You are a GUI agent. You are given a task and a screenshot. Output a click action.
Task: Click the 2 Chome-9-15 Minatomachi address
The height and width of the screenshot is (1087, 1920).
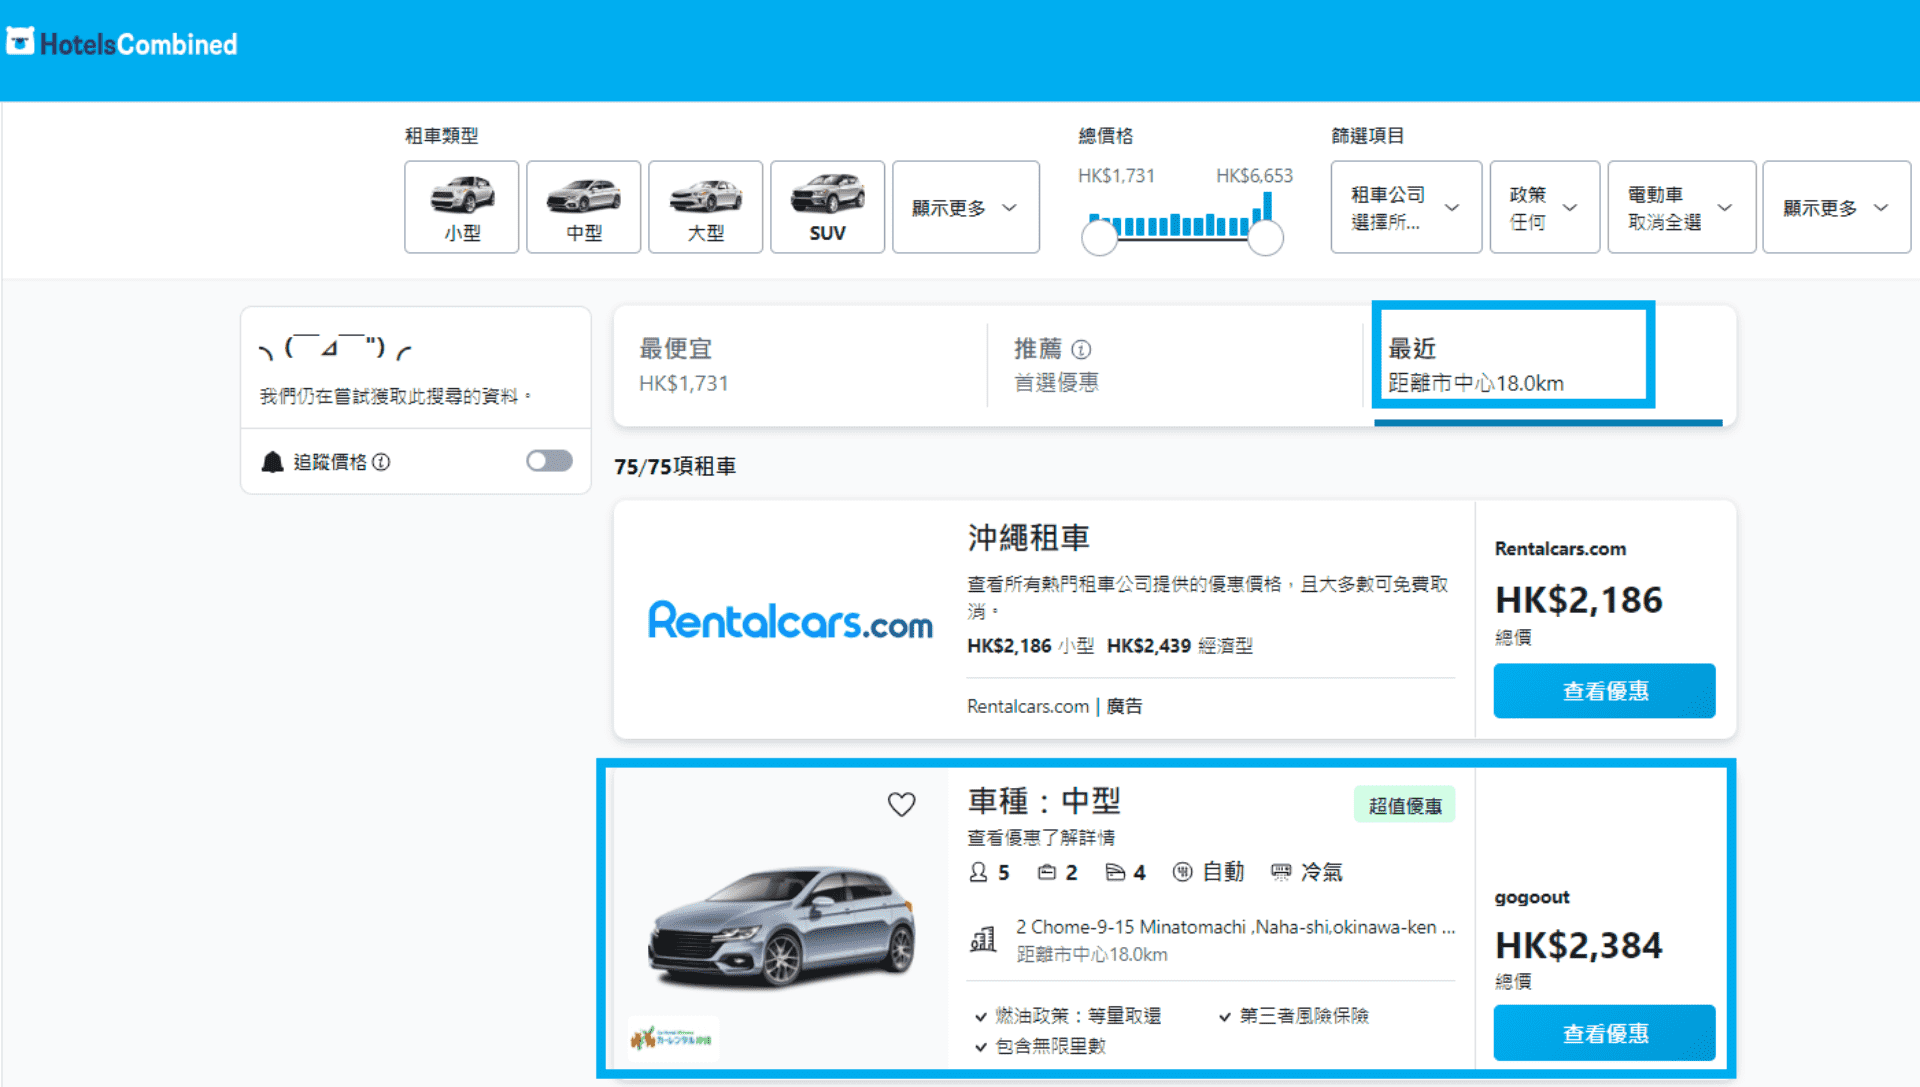click(1235, 927)
